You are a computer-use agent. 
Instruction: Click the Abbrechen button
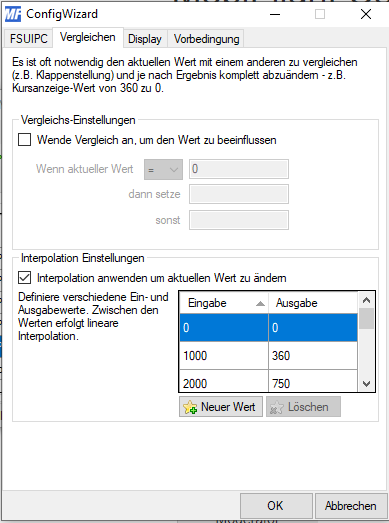351,506
